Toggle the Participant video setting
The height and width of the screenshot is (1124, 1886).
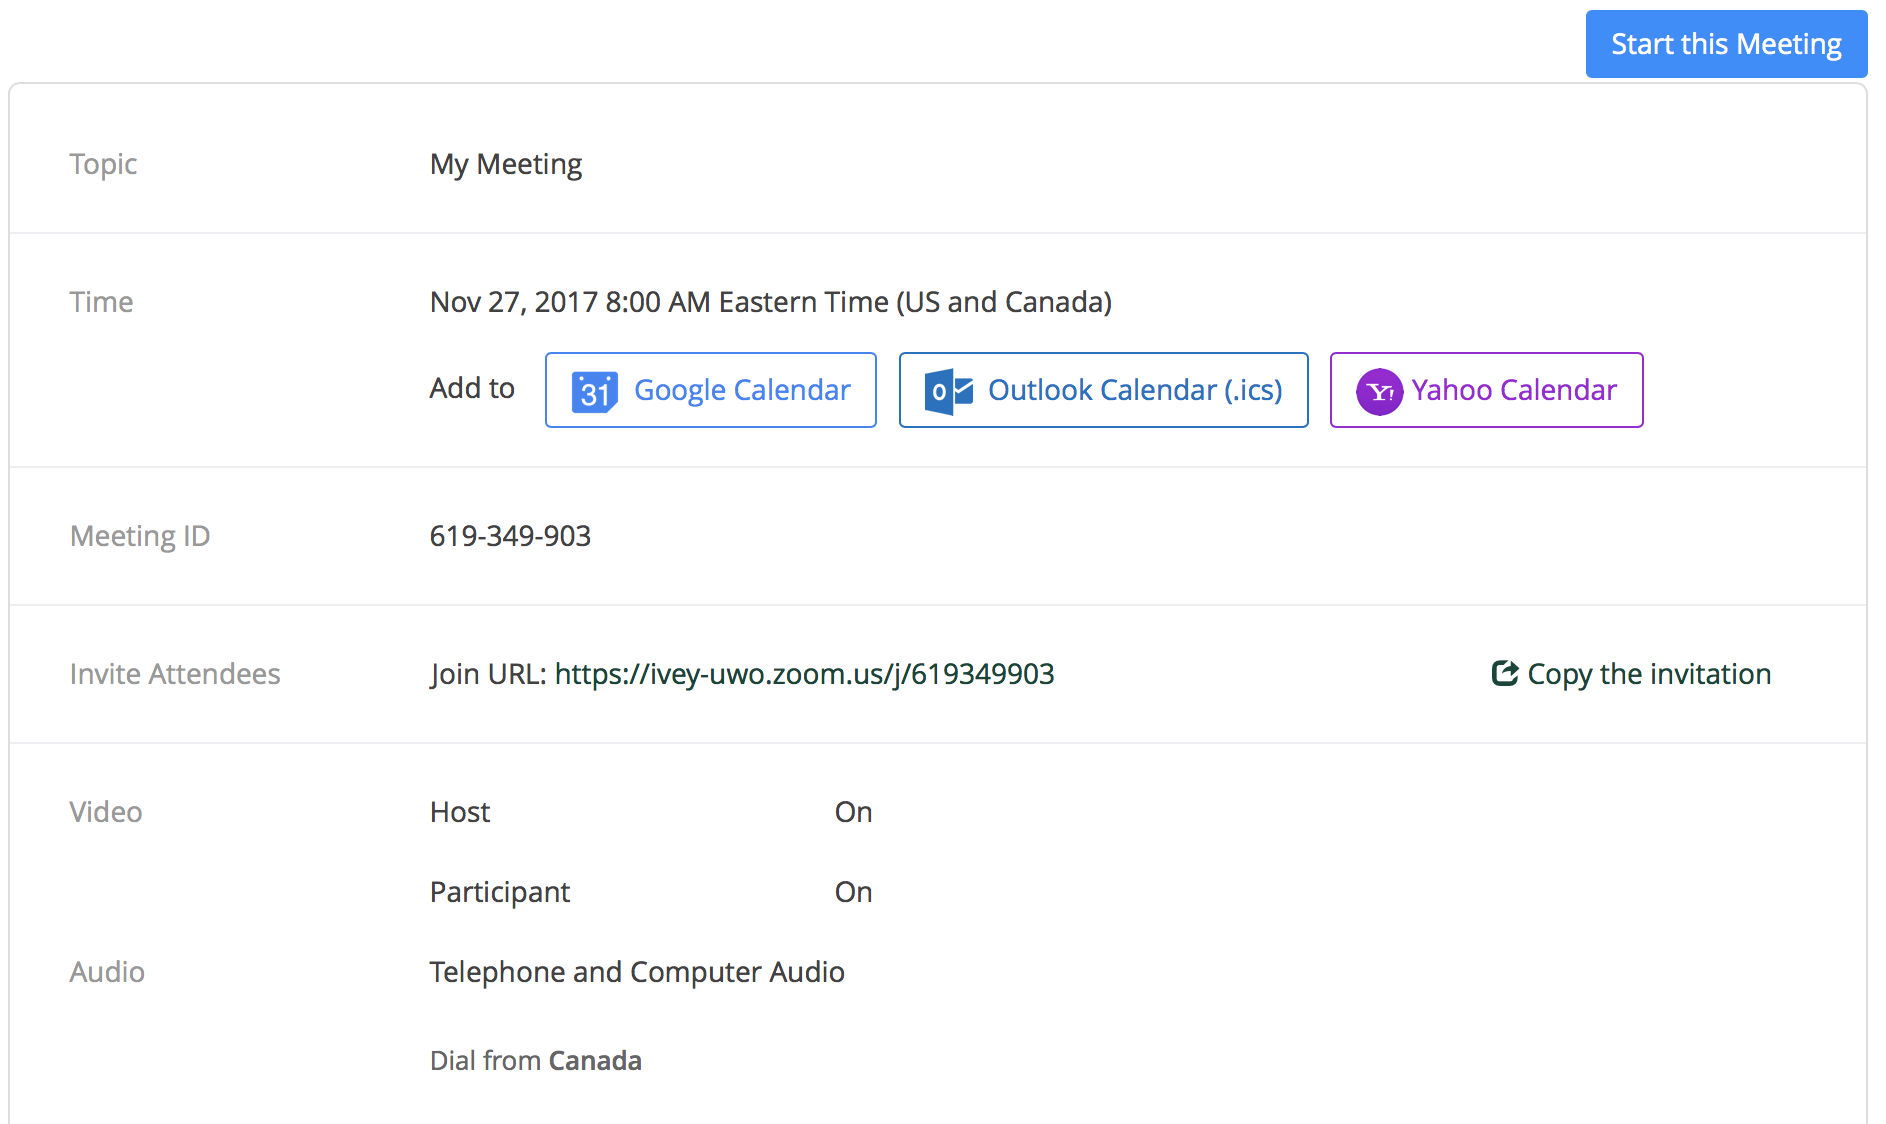tap(853, 891)
